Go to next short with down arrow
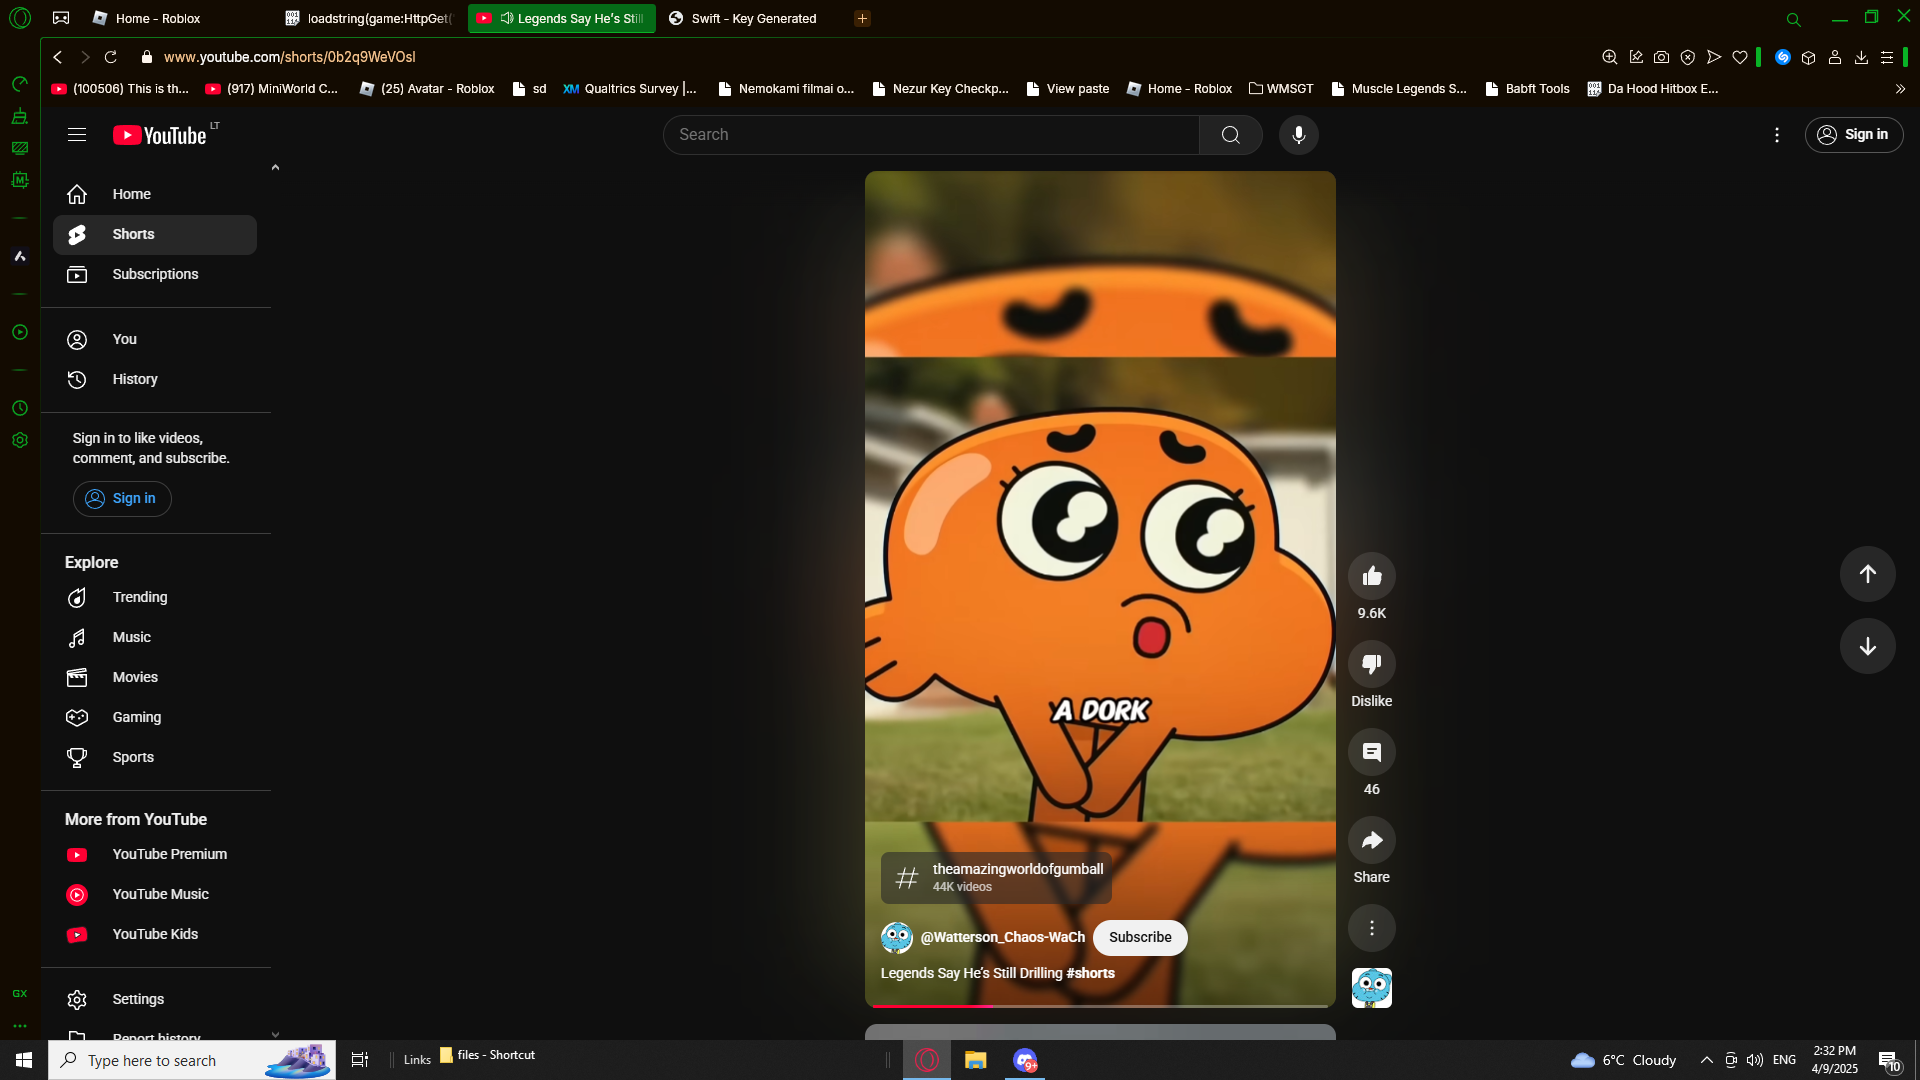This screenshot has height=1080, width=1920. (x=1867, y=646)
